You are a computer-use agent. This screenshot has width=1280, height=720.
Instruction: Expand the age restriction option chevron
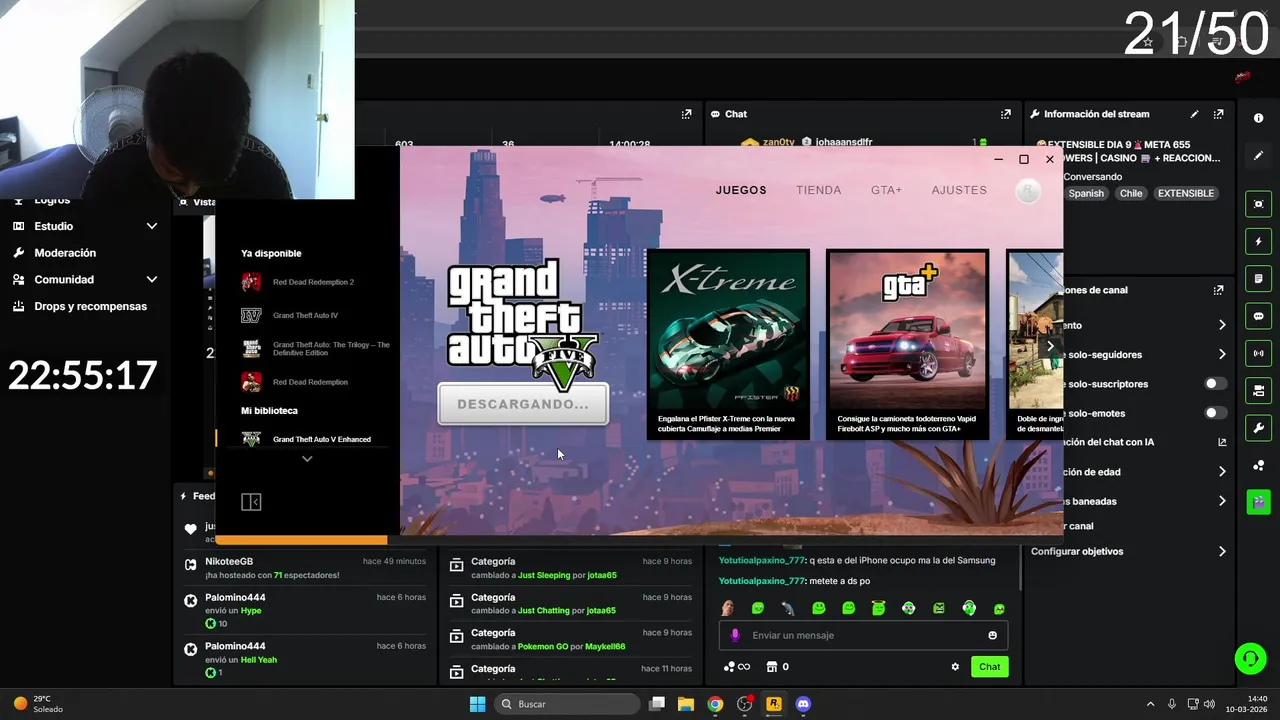click(x=1222, y=471)
